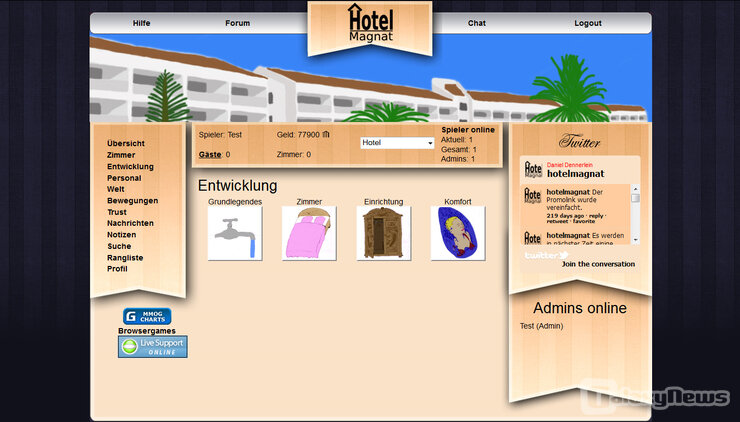Click favorite on the Promolink tweet
This screenshot has width=740, height=422.
click(584, 221)
